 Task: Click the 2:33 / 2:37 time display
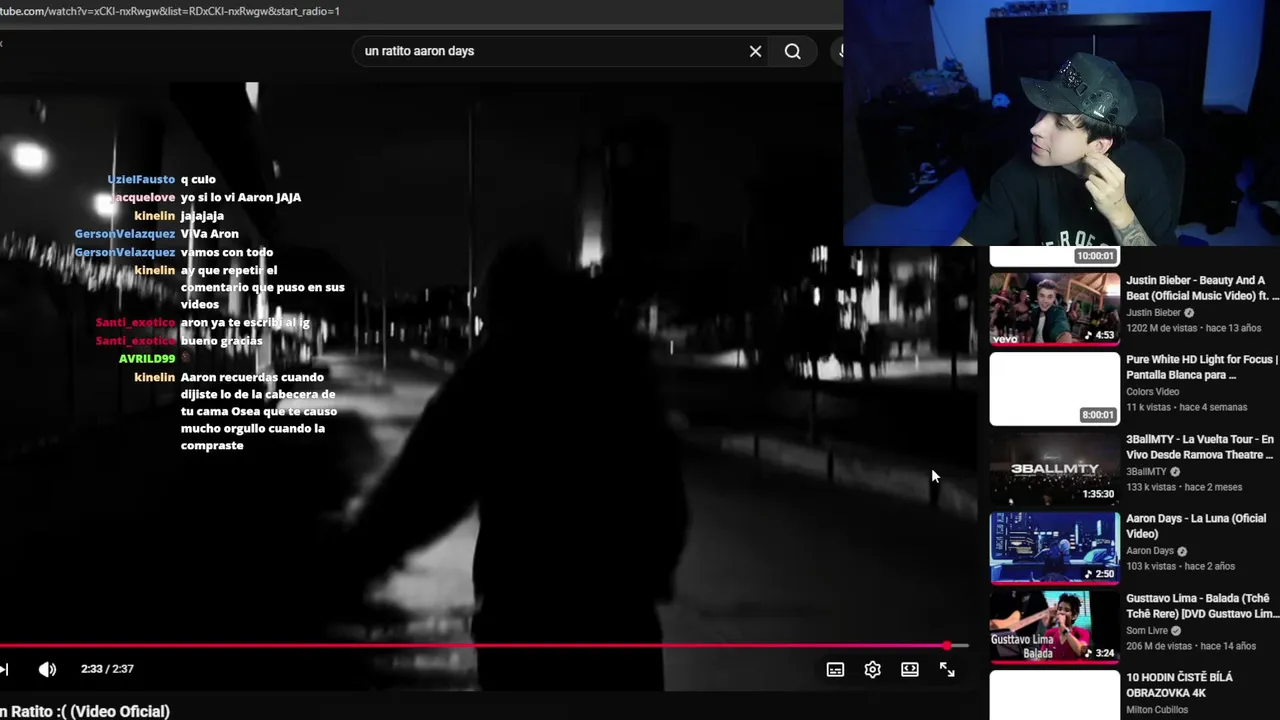point(107,669)
